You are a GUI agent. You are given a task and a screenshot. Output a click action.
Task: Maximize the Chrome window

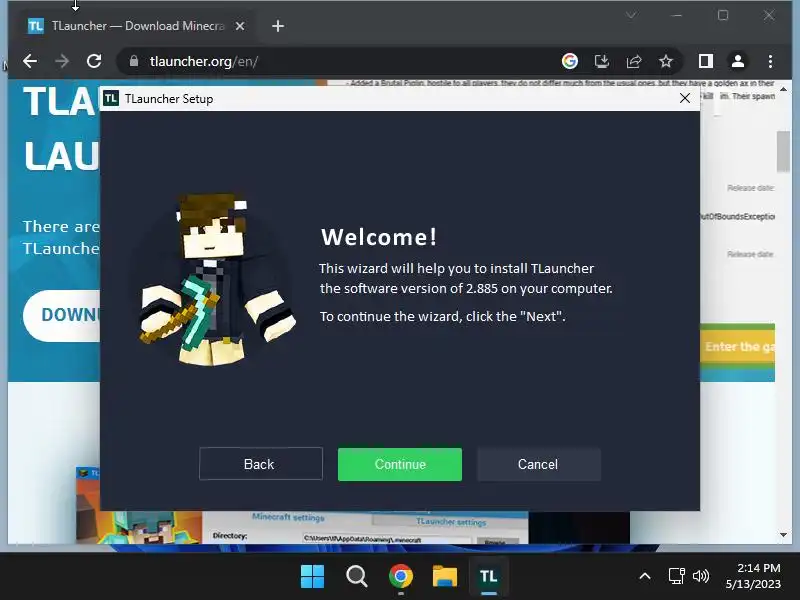pyautogui.click(x=722, y=15)
